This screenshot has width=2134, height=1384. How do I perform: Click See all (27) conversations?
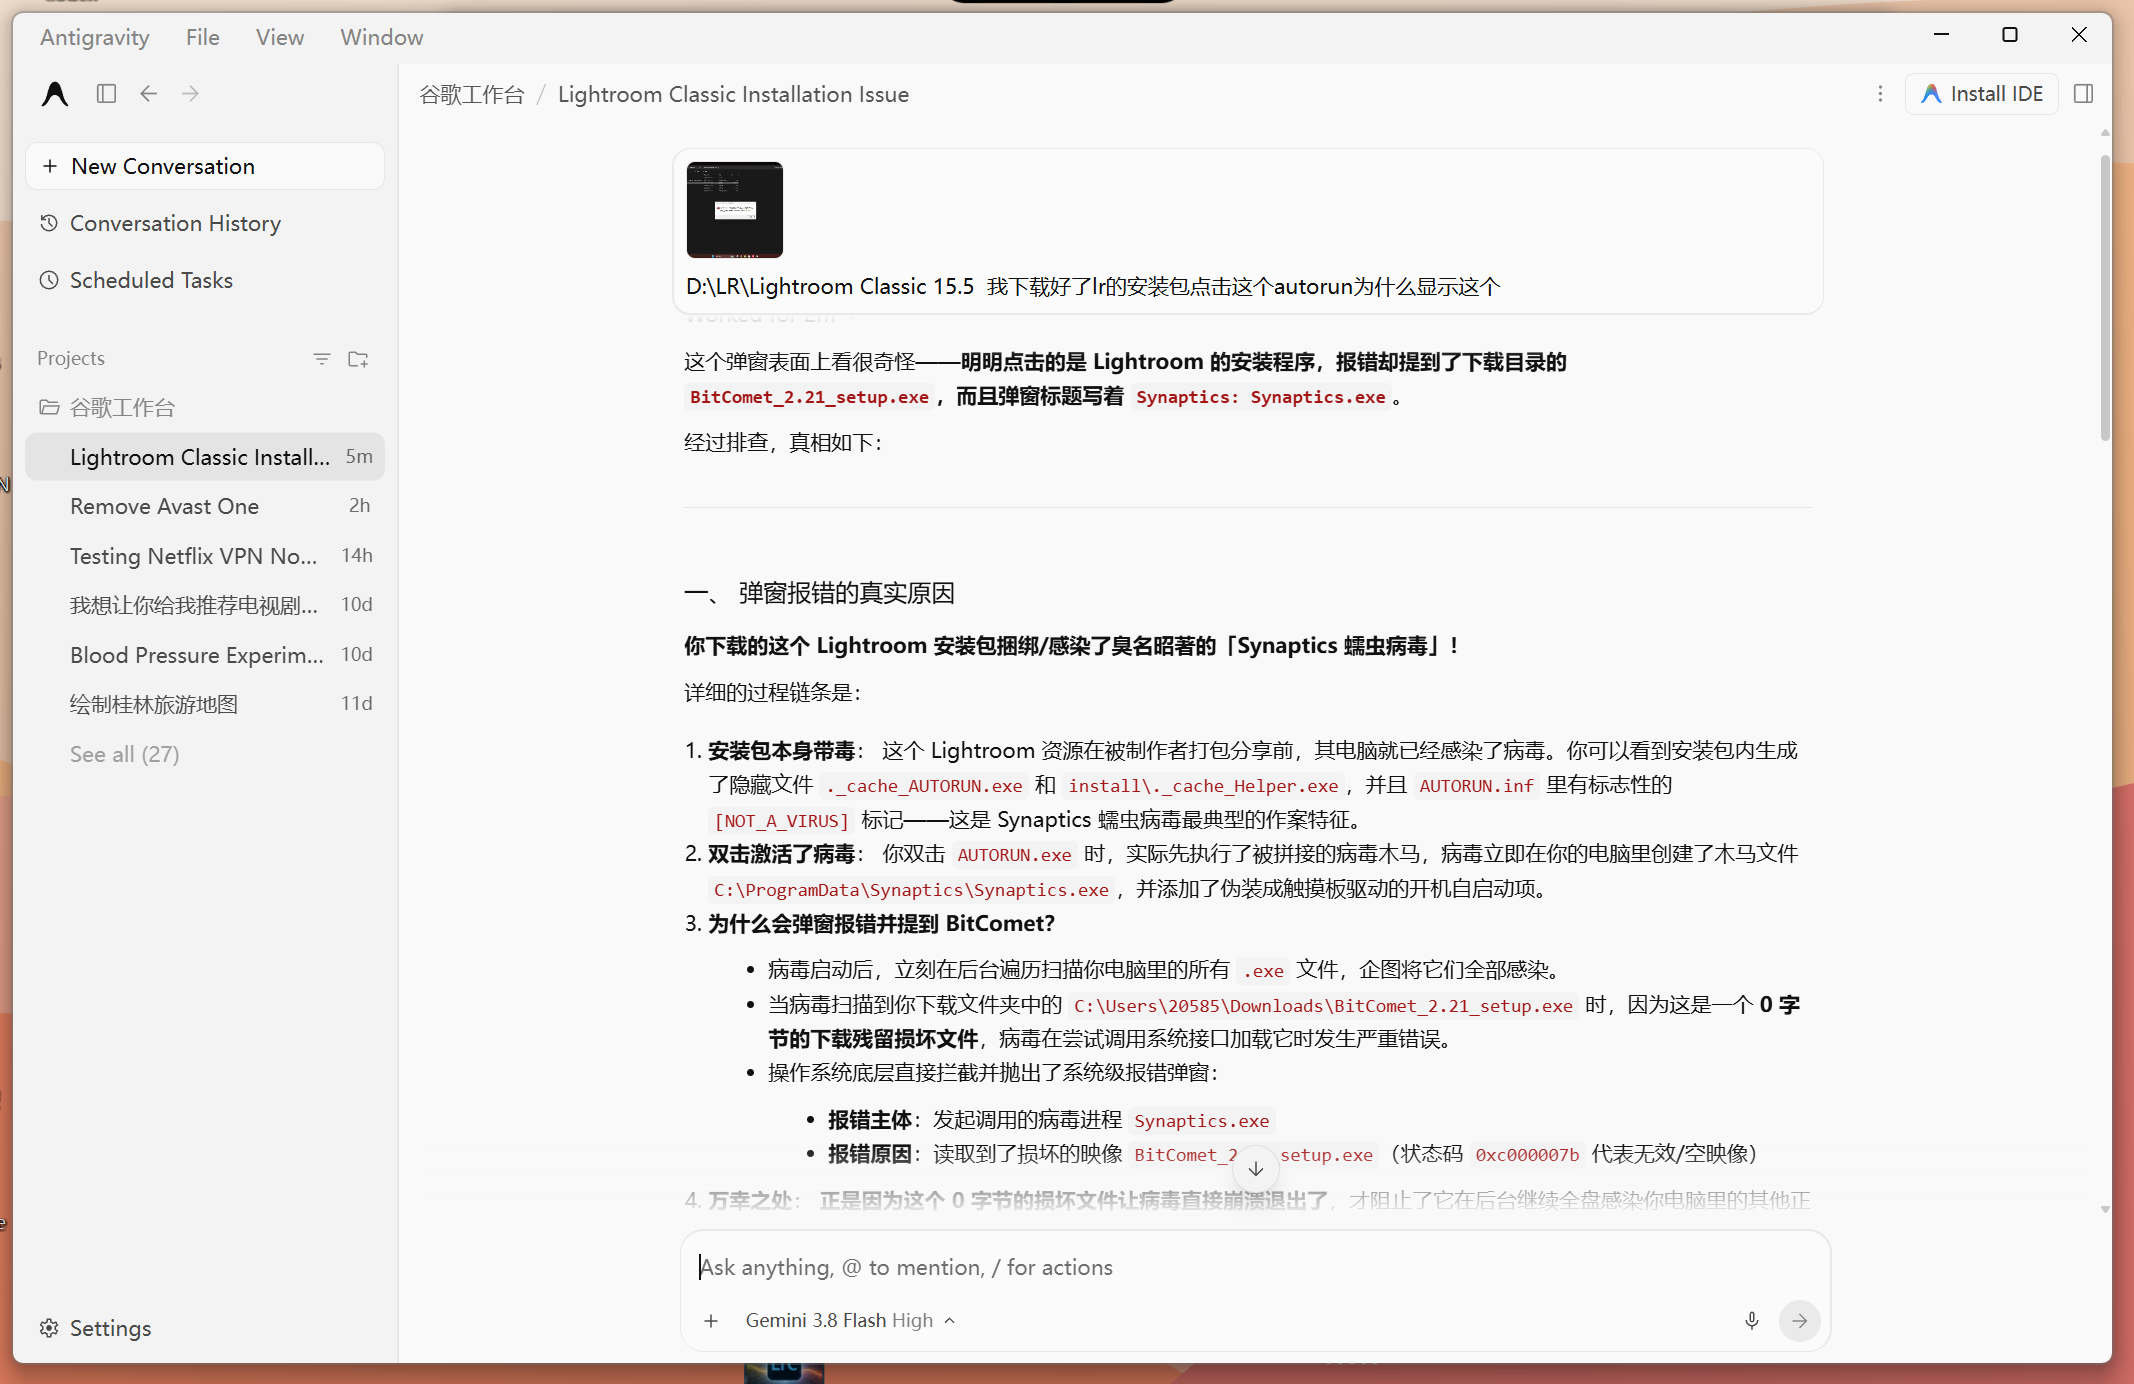(x=125, y=754)
